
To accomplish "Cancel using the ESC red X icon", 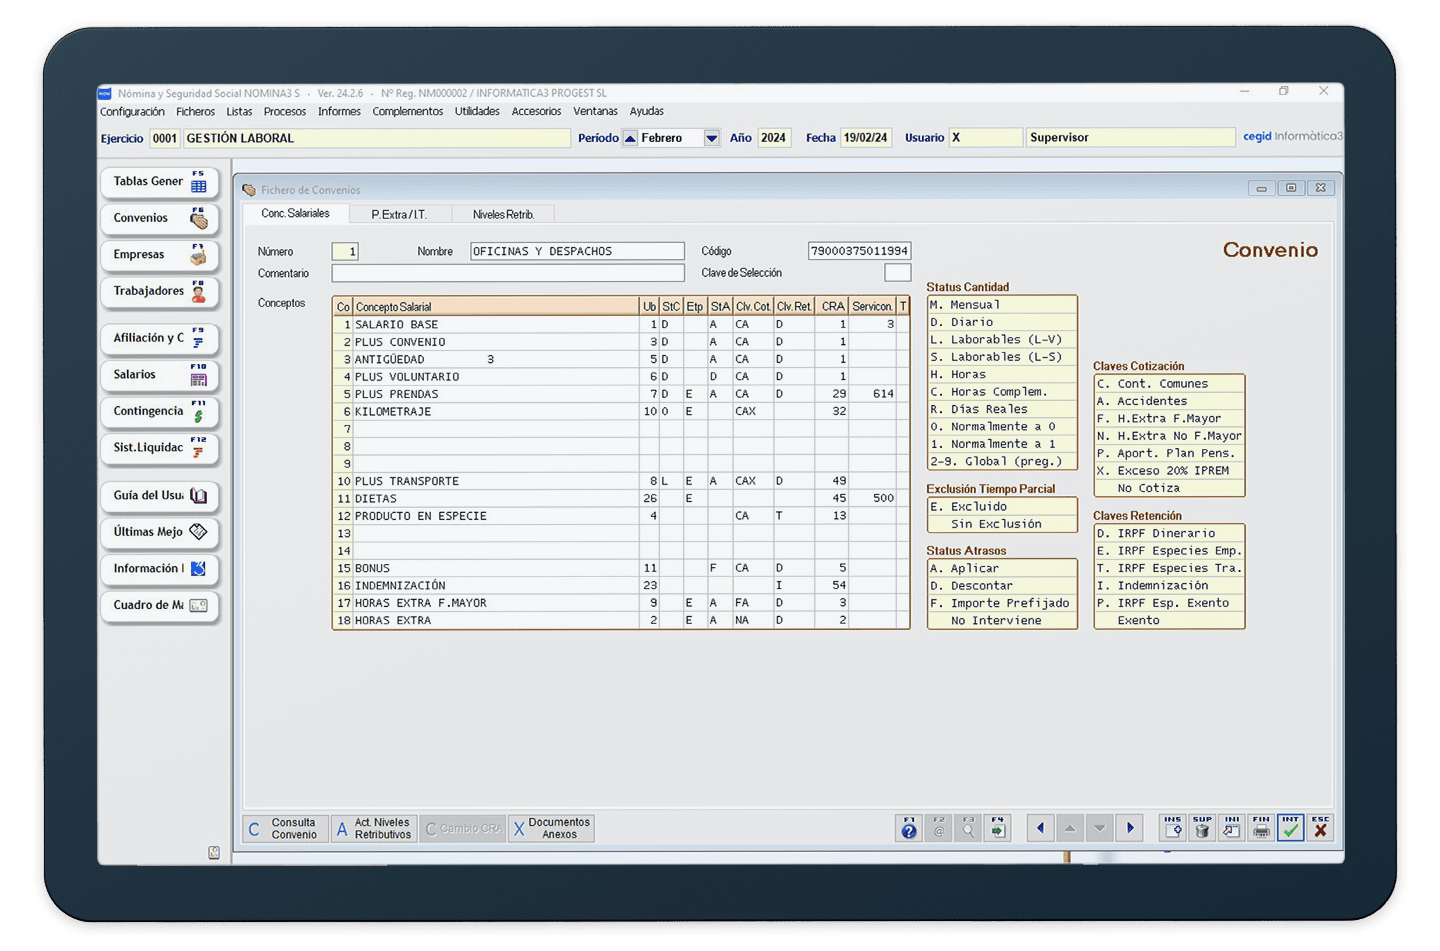I will point(1320,828).
